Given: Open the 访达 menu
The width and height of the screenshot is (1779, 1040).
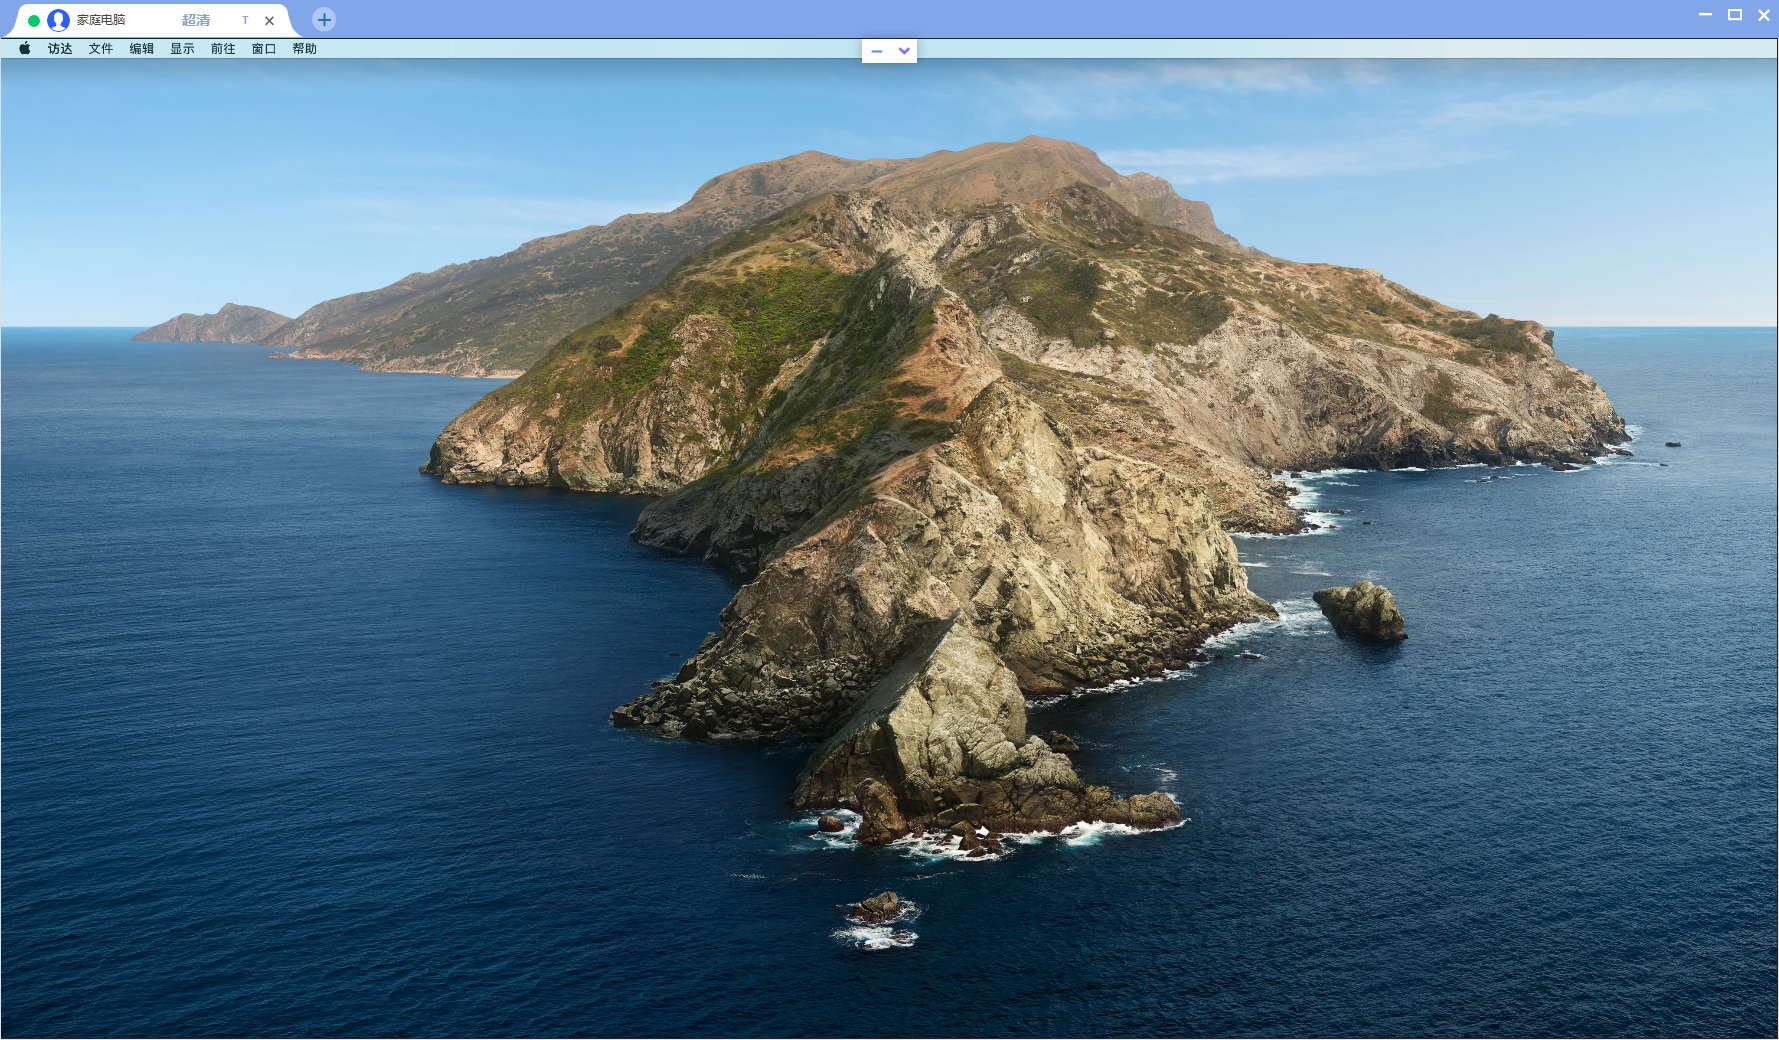Looking at the screenshot, I should 60,48.
